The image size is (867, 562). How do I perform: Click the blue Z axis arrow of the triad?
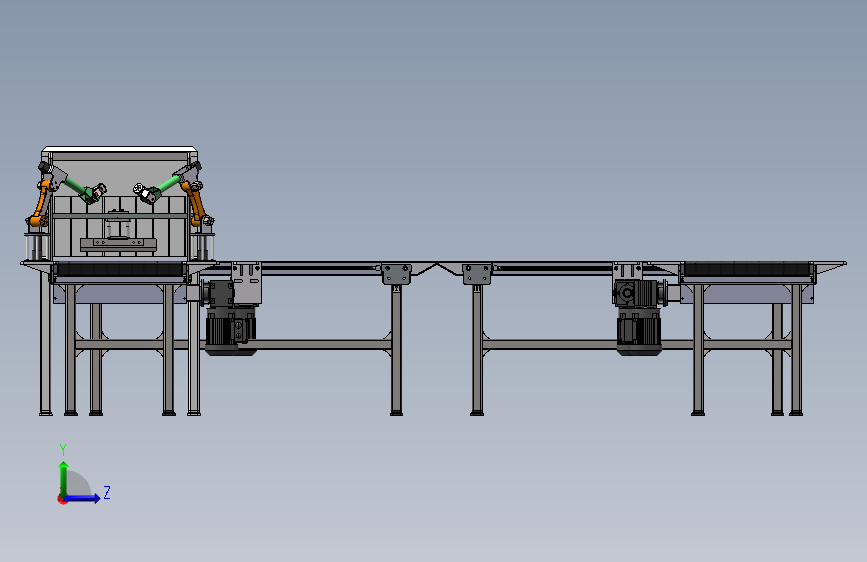(82, 498)
